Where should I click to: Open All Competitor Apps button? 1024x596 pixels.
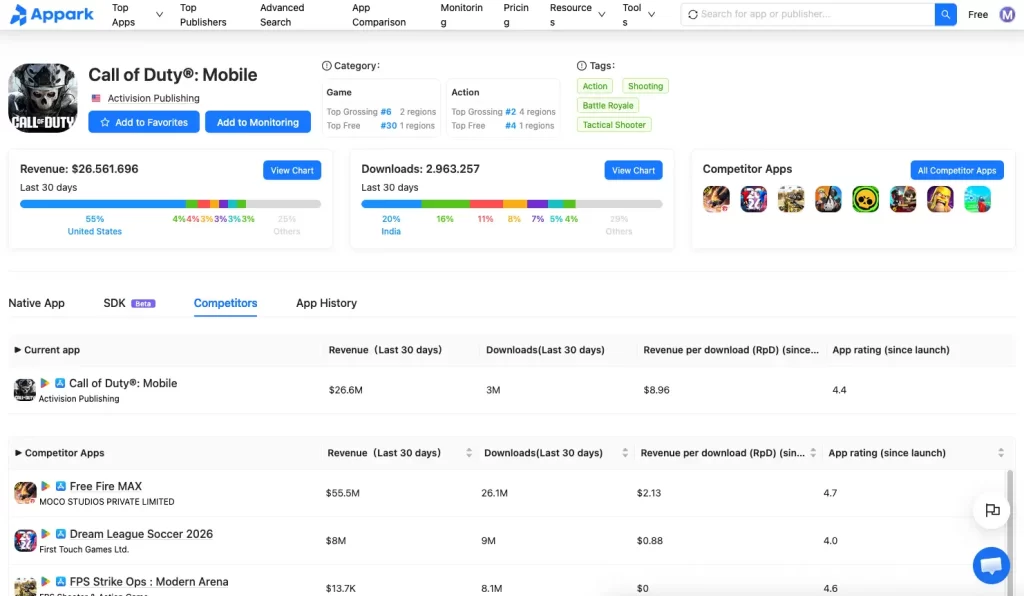pos(957,170)
